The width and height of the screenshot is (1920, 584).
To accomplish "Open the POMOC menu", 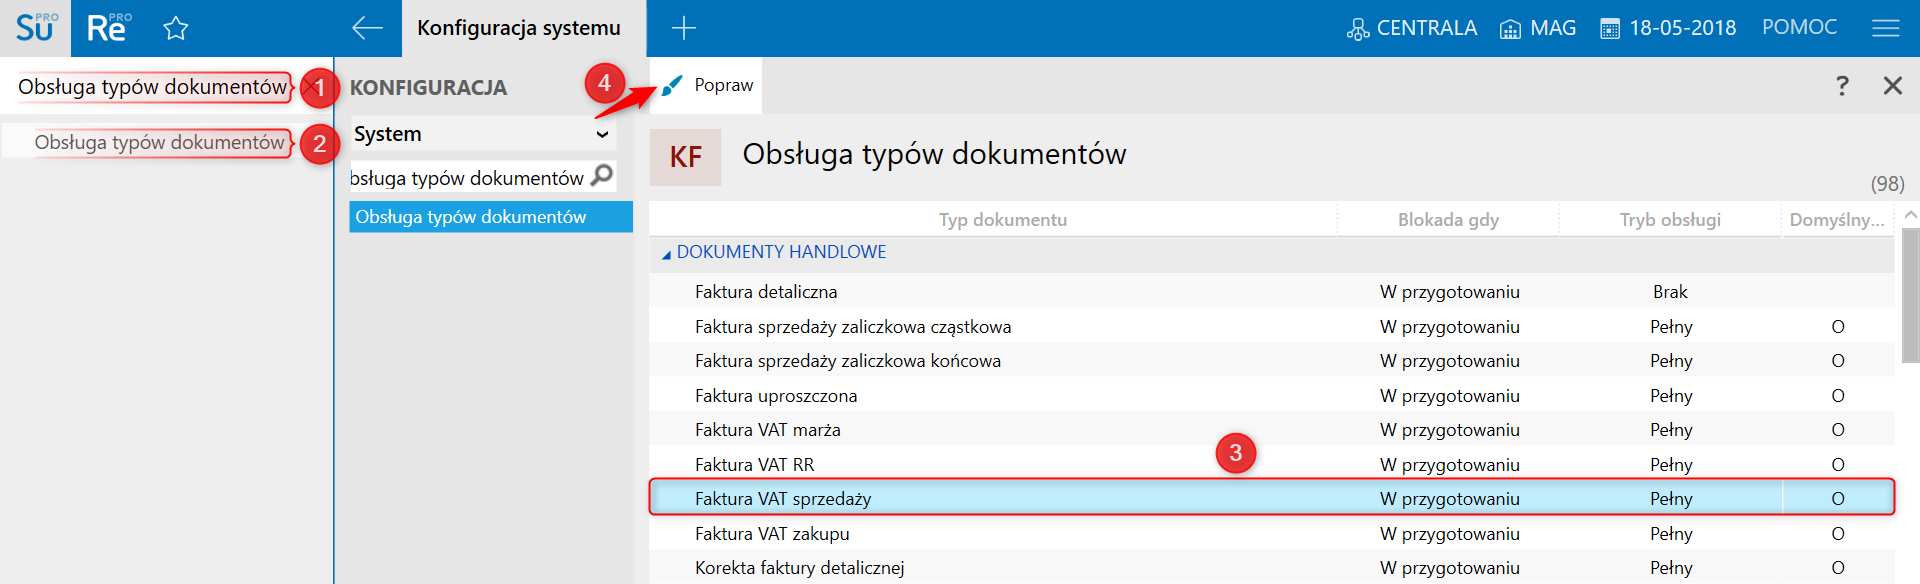I will click(x=1799, y=28).
